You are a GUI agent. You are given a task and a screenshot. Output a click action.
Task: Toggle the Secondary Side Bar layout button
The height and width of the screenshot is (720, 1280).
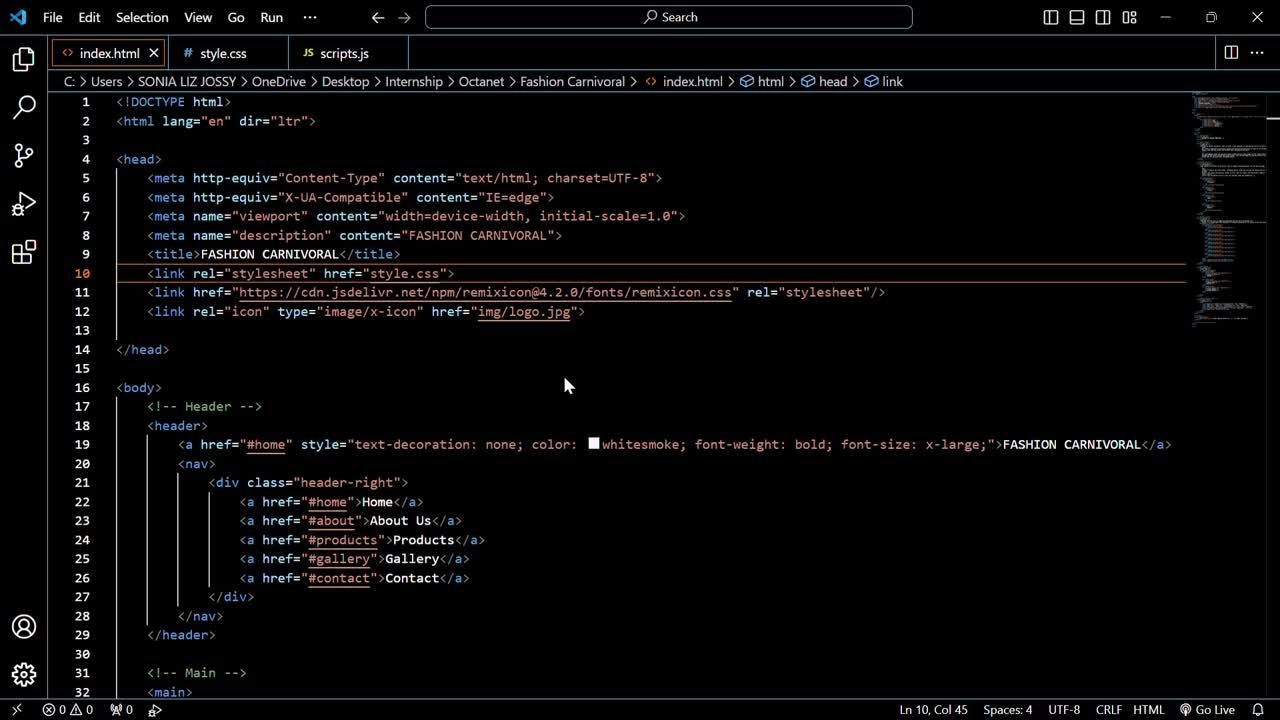1103,17
